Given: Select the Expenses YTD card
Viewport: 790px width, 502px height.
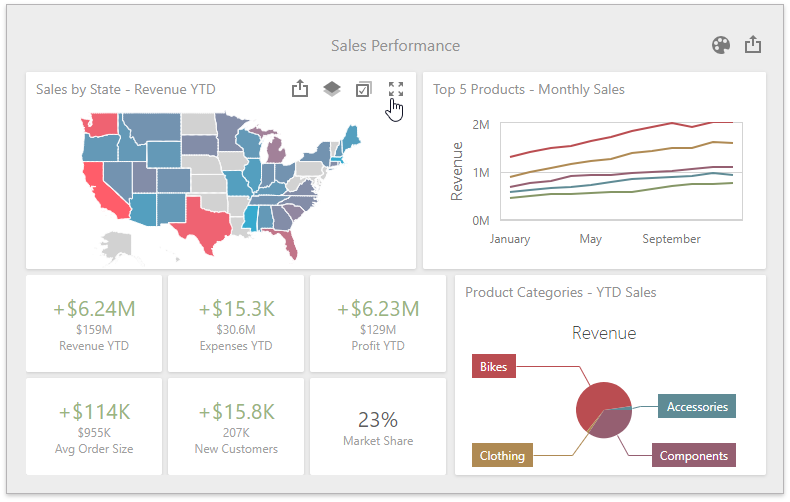Looking at the screenshot, I should pyautogui.click(x=236, y=324).
